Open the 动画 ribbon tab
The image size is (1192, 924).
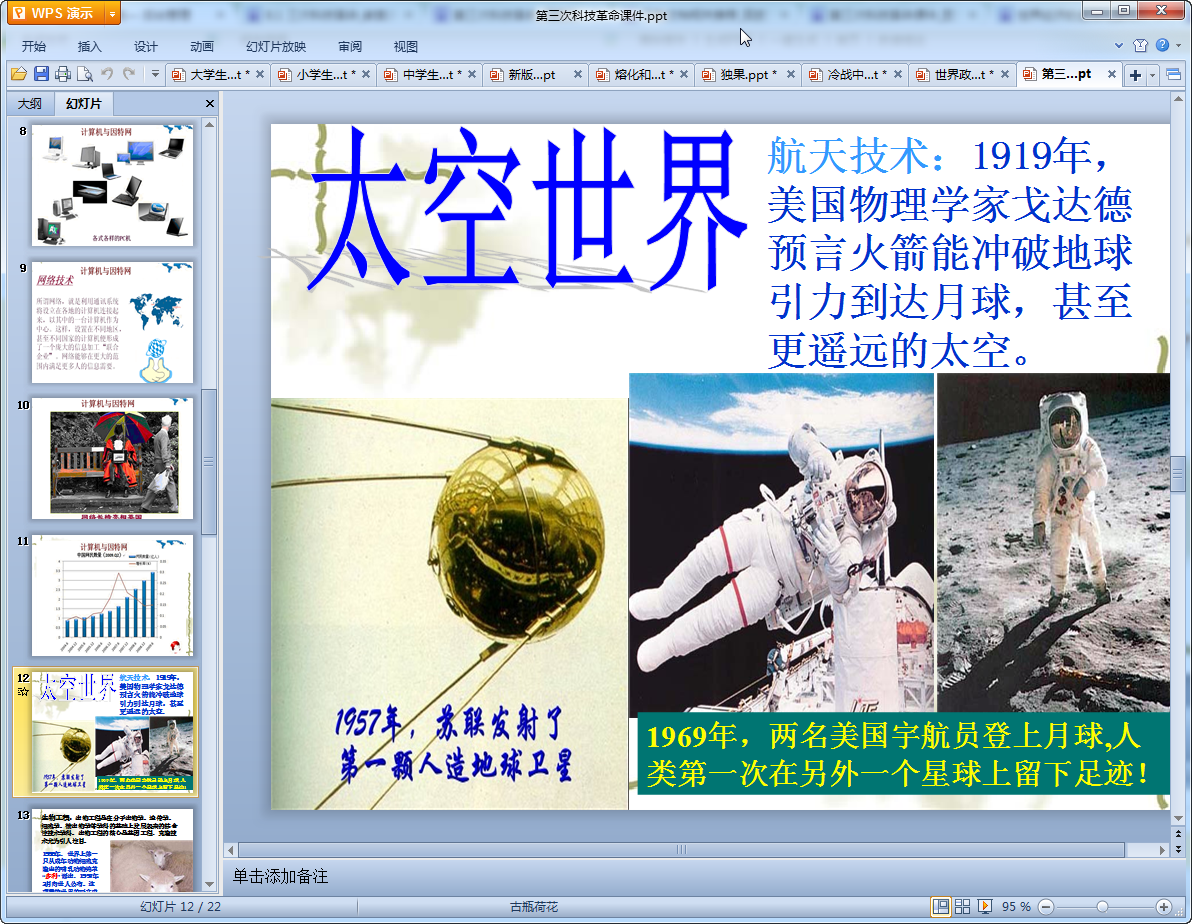point(202,46)
